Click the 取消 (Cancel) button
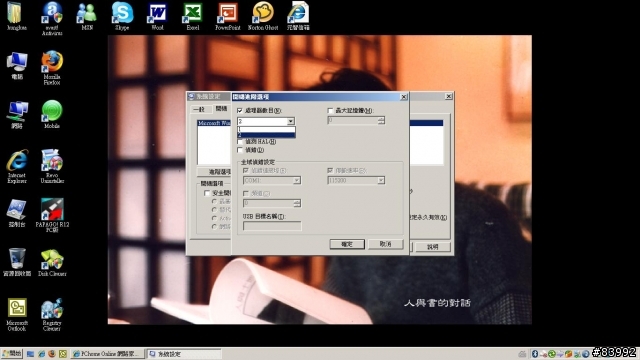Screen dimensions: 640x360 (386, 244)
